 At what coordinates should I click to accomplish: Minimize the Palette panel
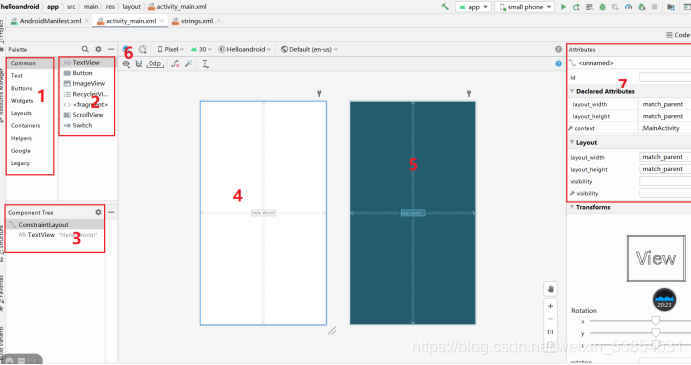pos(111,49)
